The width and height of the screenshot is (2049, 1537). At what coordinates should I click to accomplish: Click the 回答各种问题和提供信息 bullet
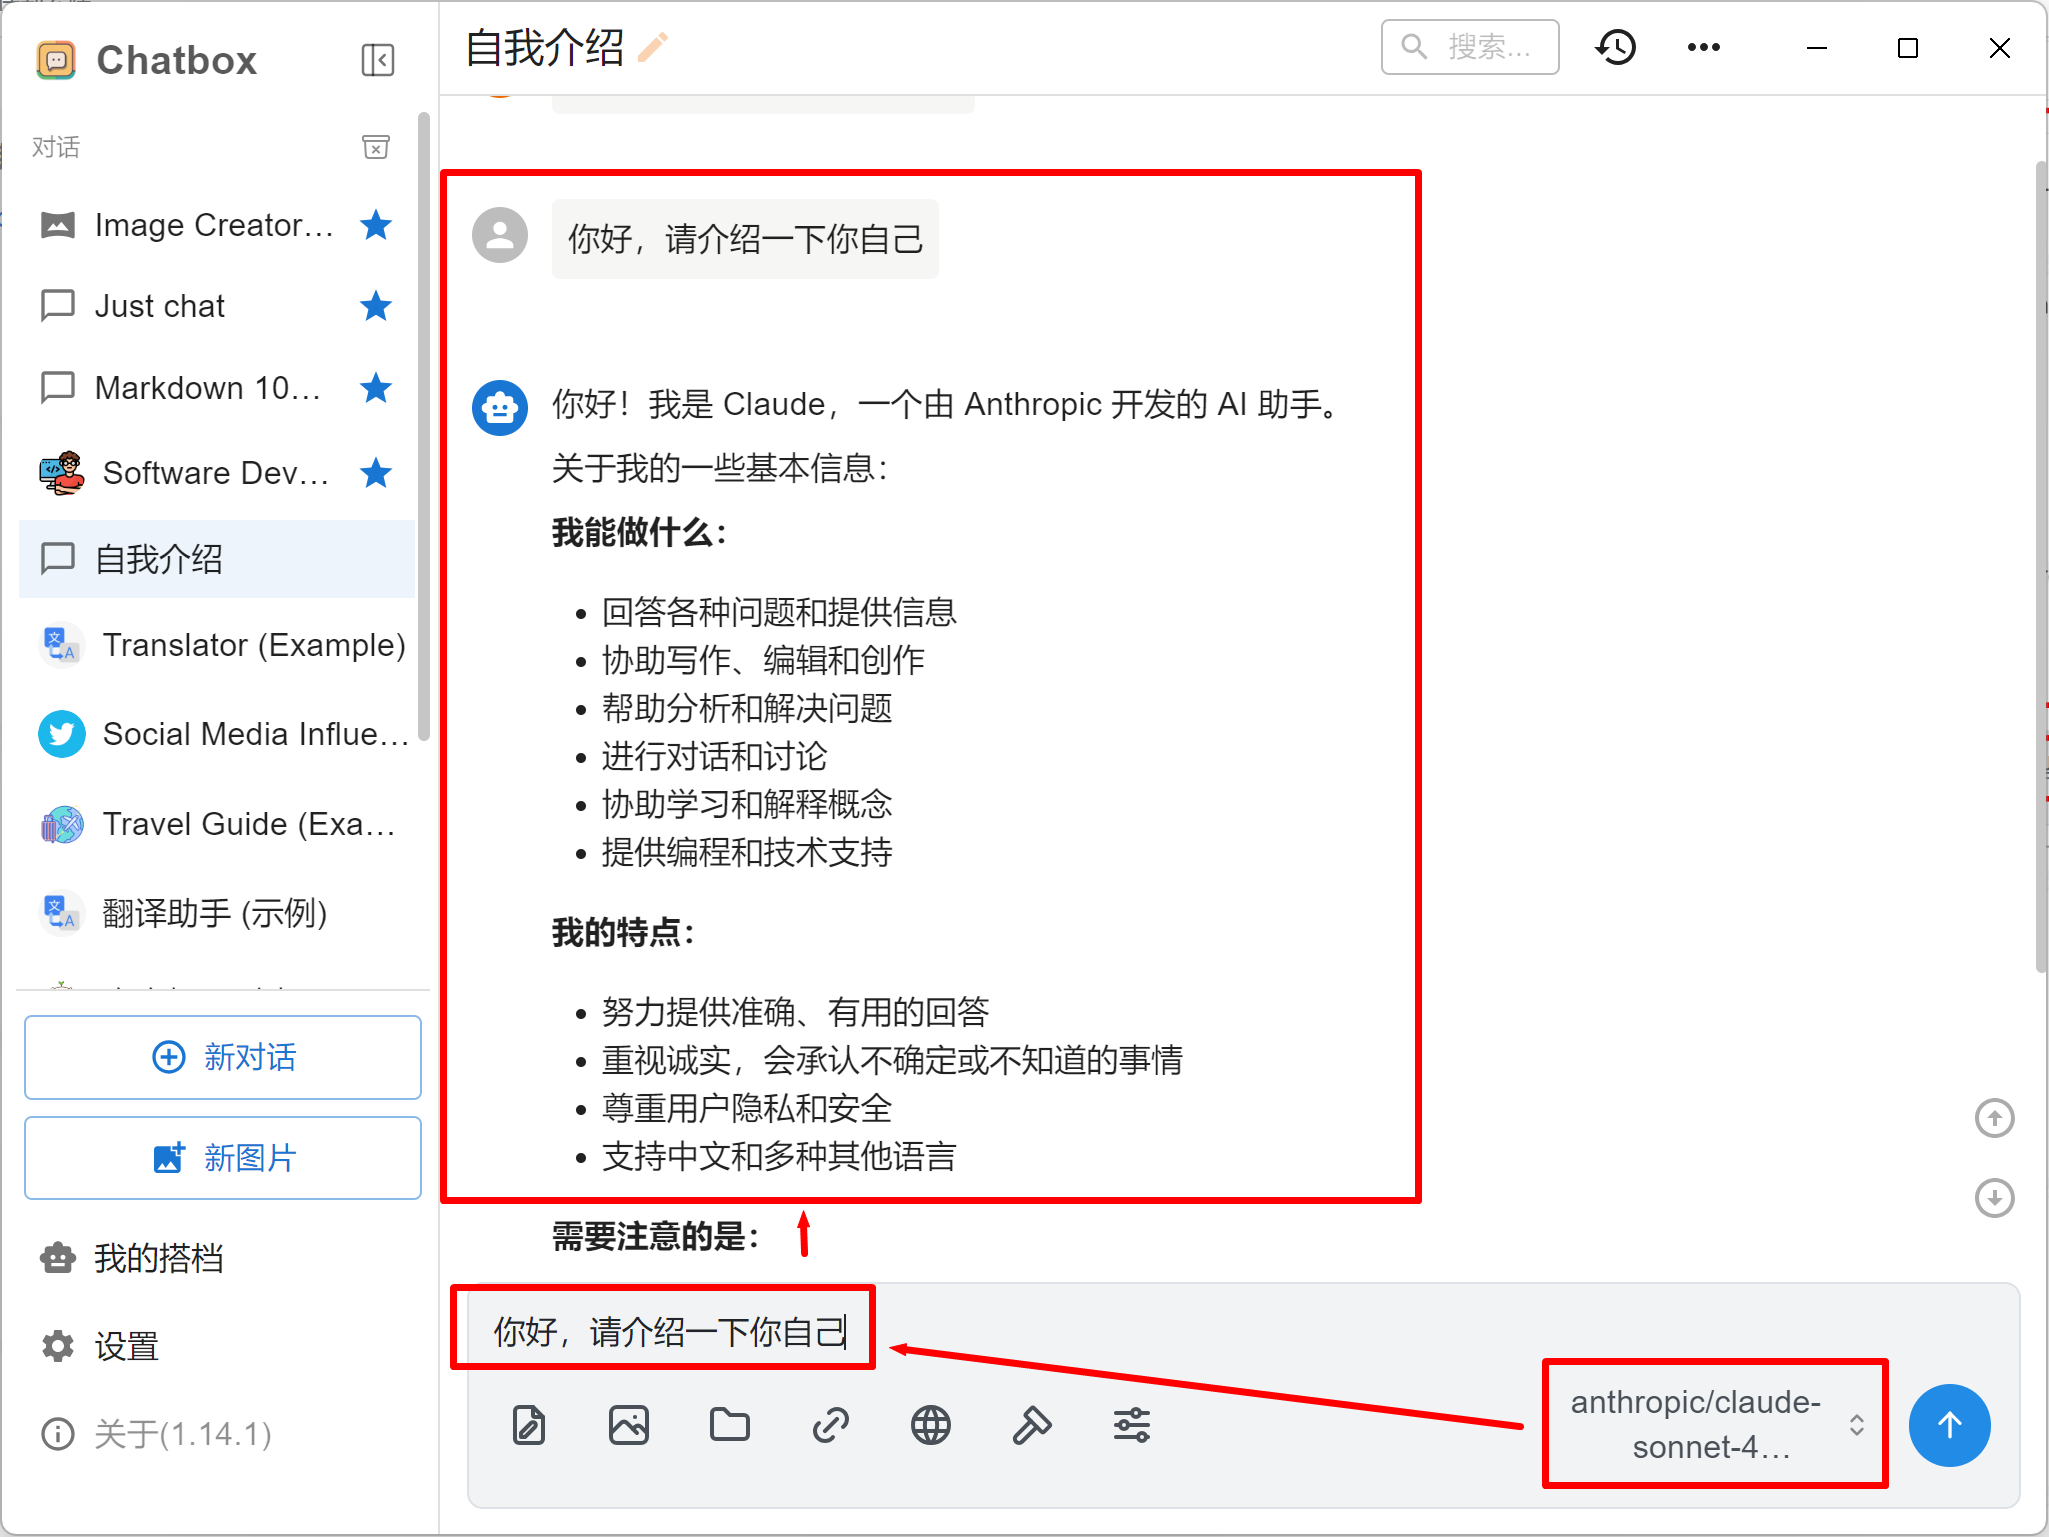click(x=779, y=612)
